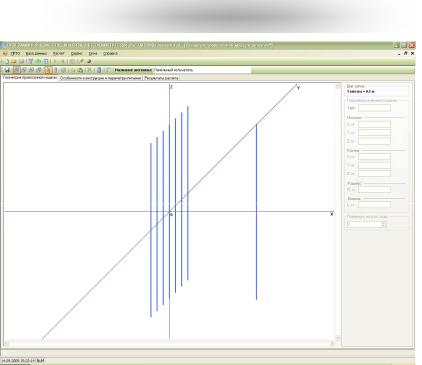The width and height of the screenshot is (422, 365).
Task: Open the Справка menu
Action: 110,53
